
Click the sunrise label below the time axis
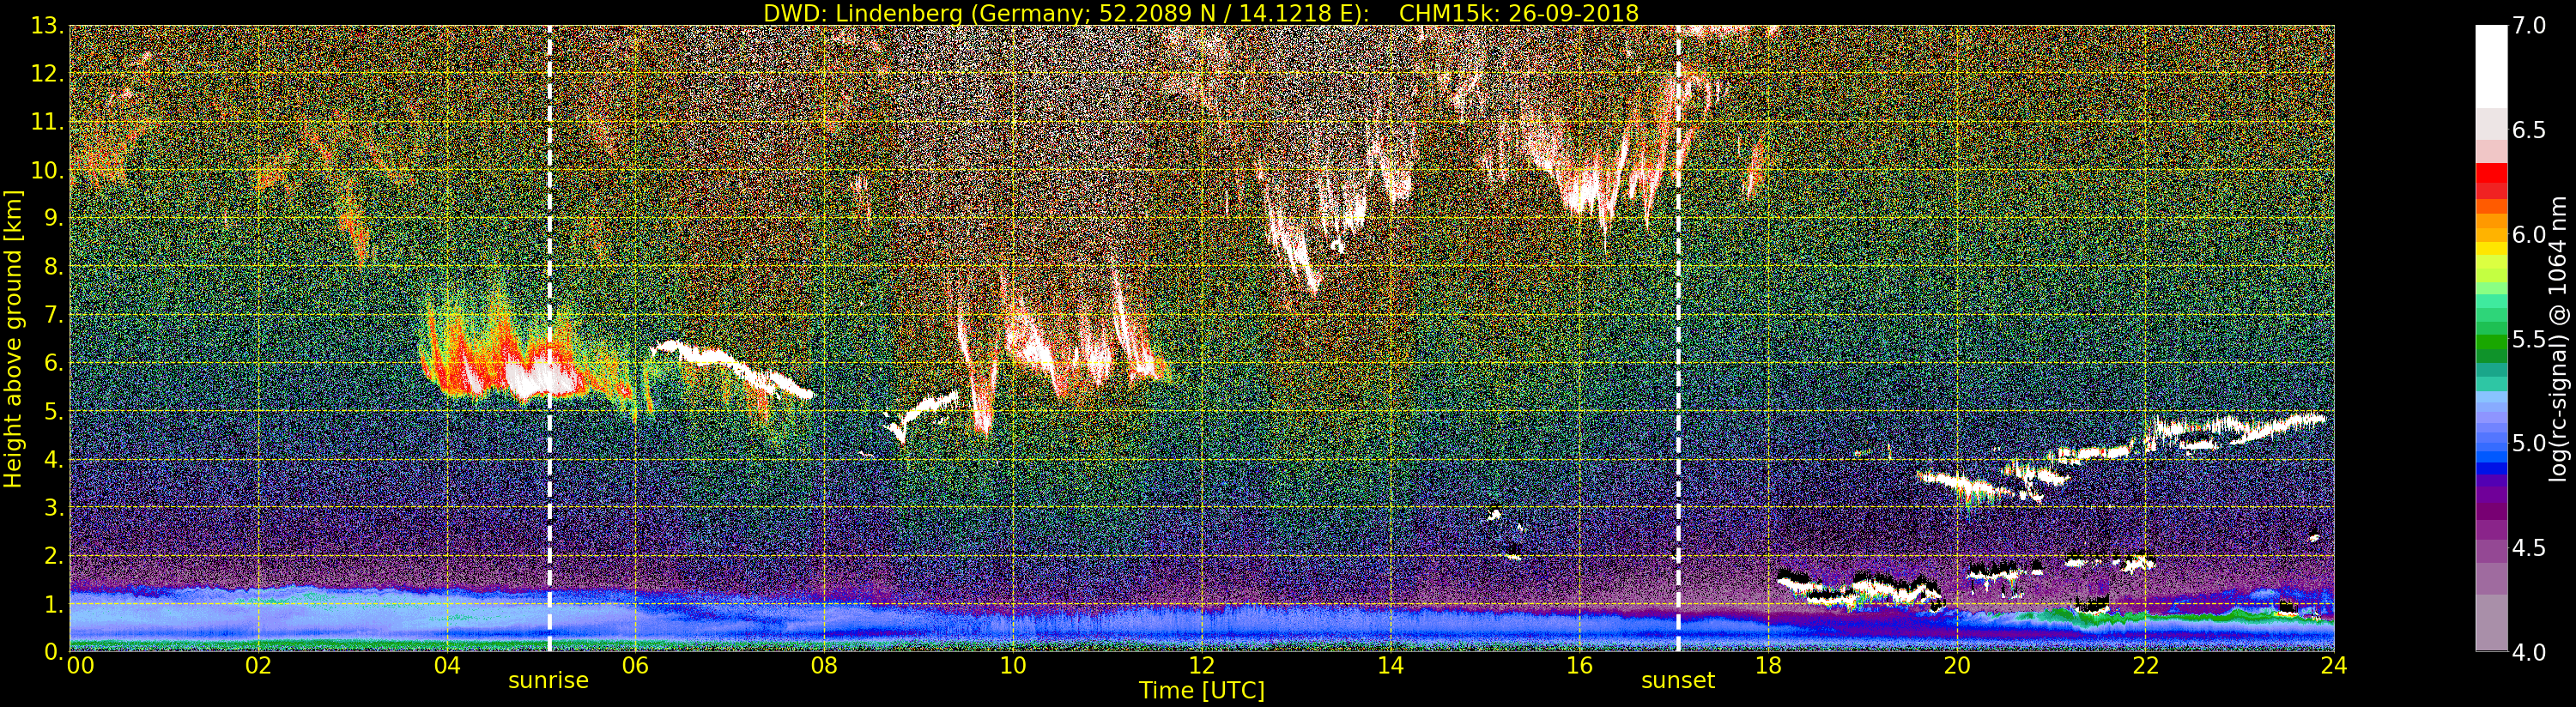(x=548, y=681)
